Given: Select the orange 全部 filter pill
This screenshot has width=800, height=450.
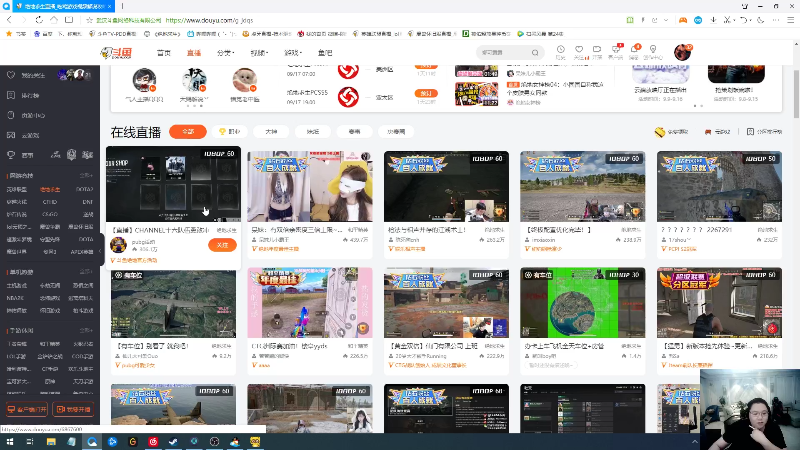Looking at the screenshot, I should click(x=188, y=132).
